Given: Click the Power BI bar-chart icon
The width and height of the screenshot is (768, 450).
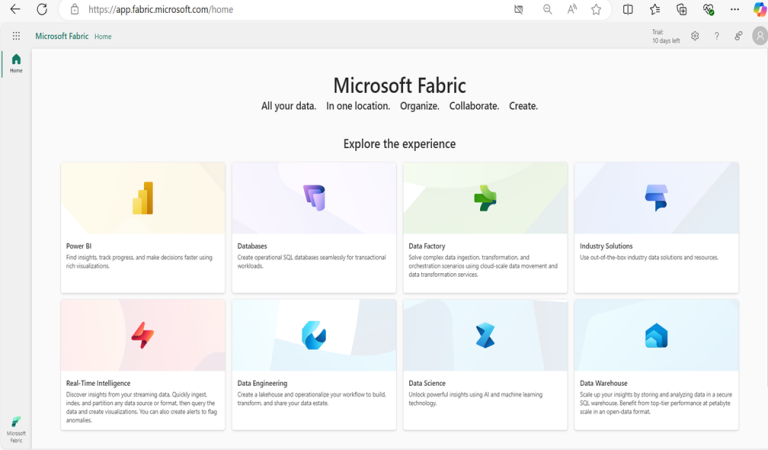Looking at the screenshot, I should point(143,198).
